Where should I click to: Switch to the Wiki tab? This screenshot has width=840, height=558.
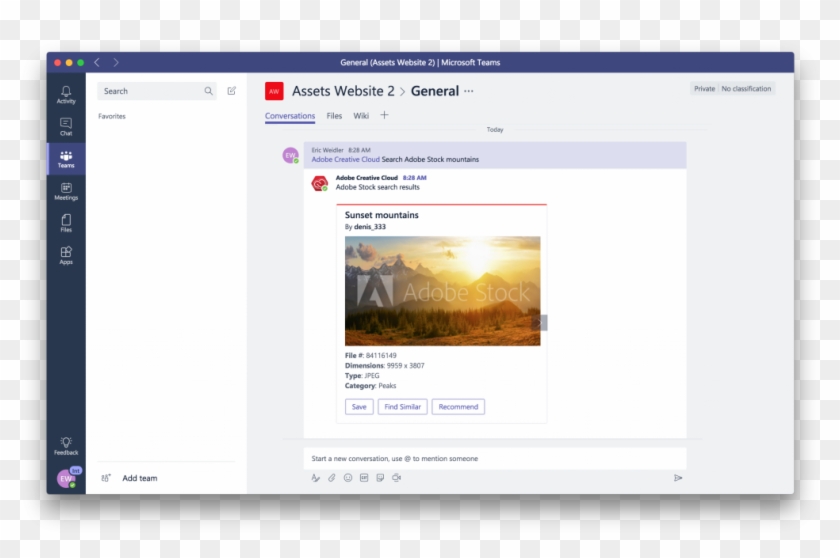tap(361, 116)
